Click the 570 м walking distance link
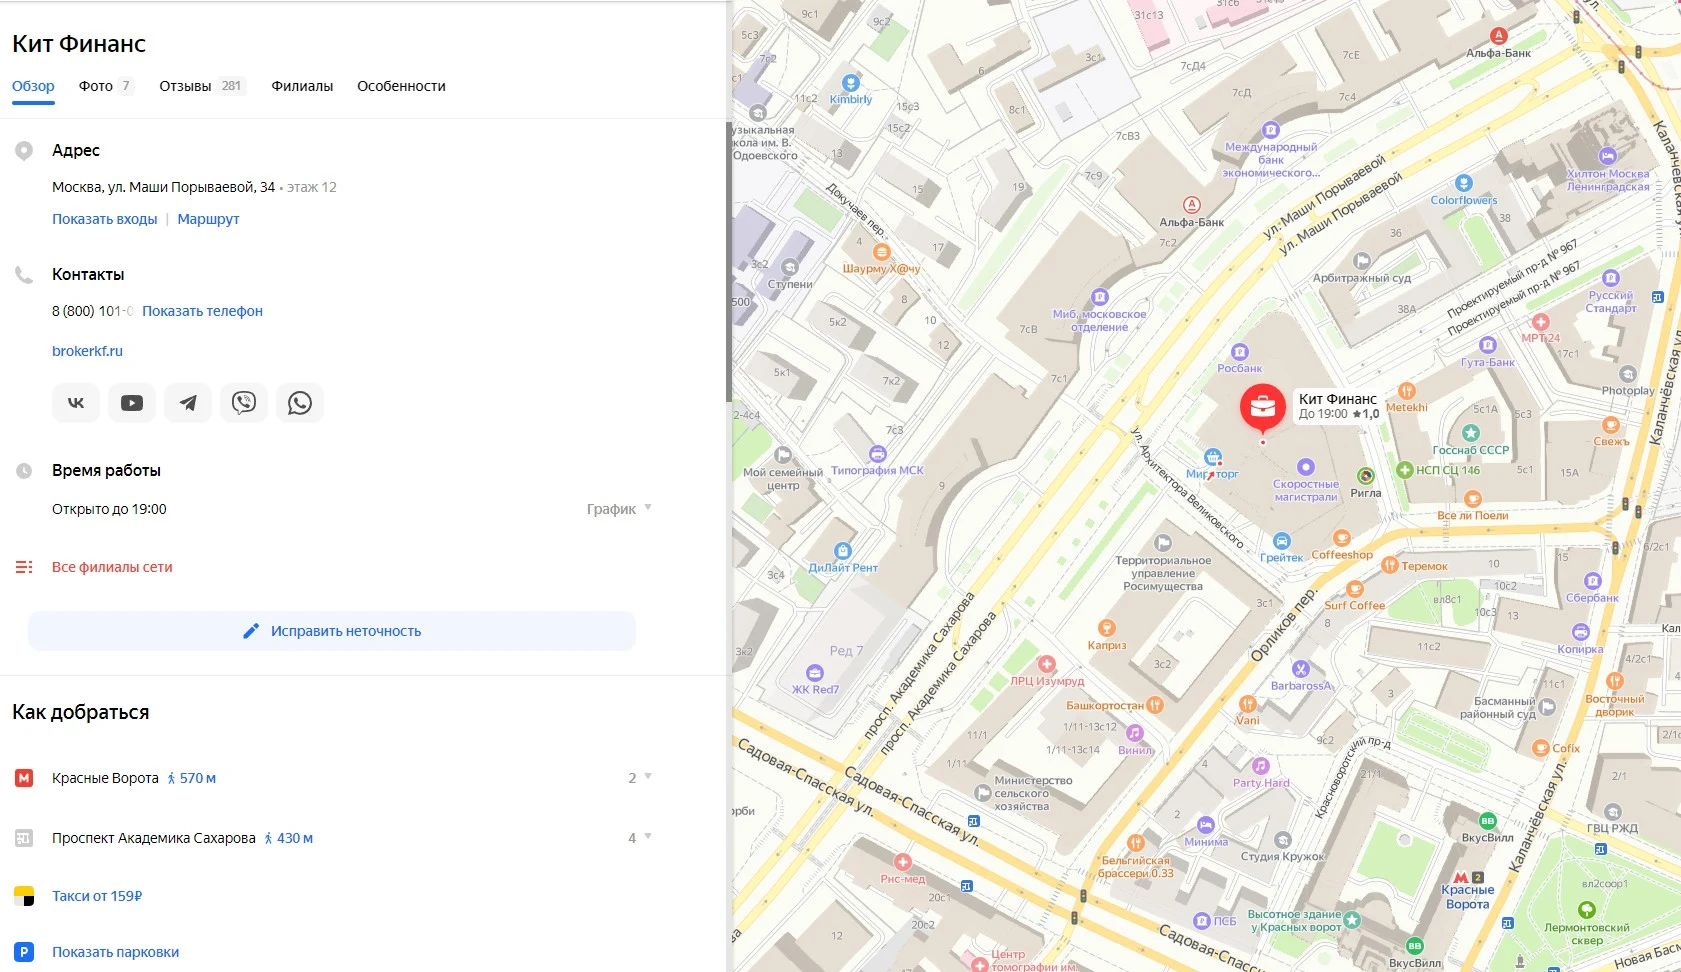The image size is (1681, 972). click(x=191, y=778)
